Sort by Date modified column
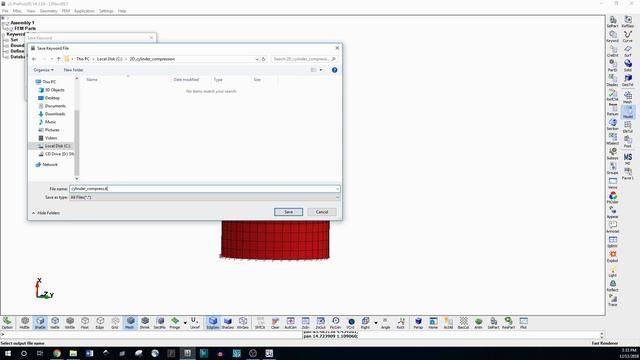640x360 pixels. pyautogui.click(x=186, y=80)
